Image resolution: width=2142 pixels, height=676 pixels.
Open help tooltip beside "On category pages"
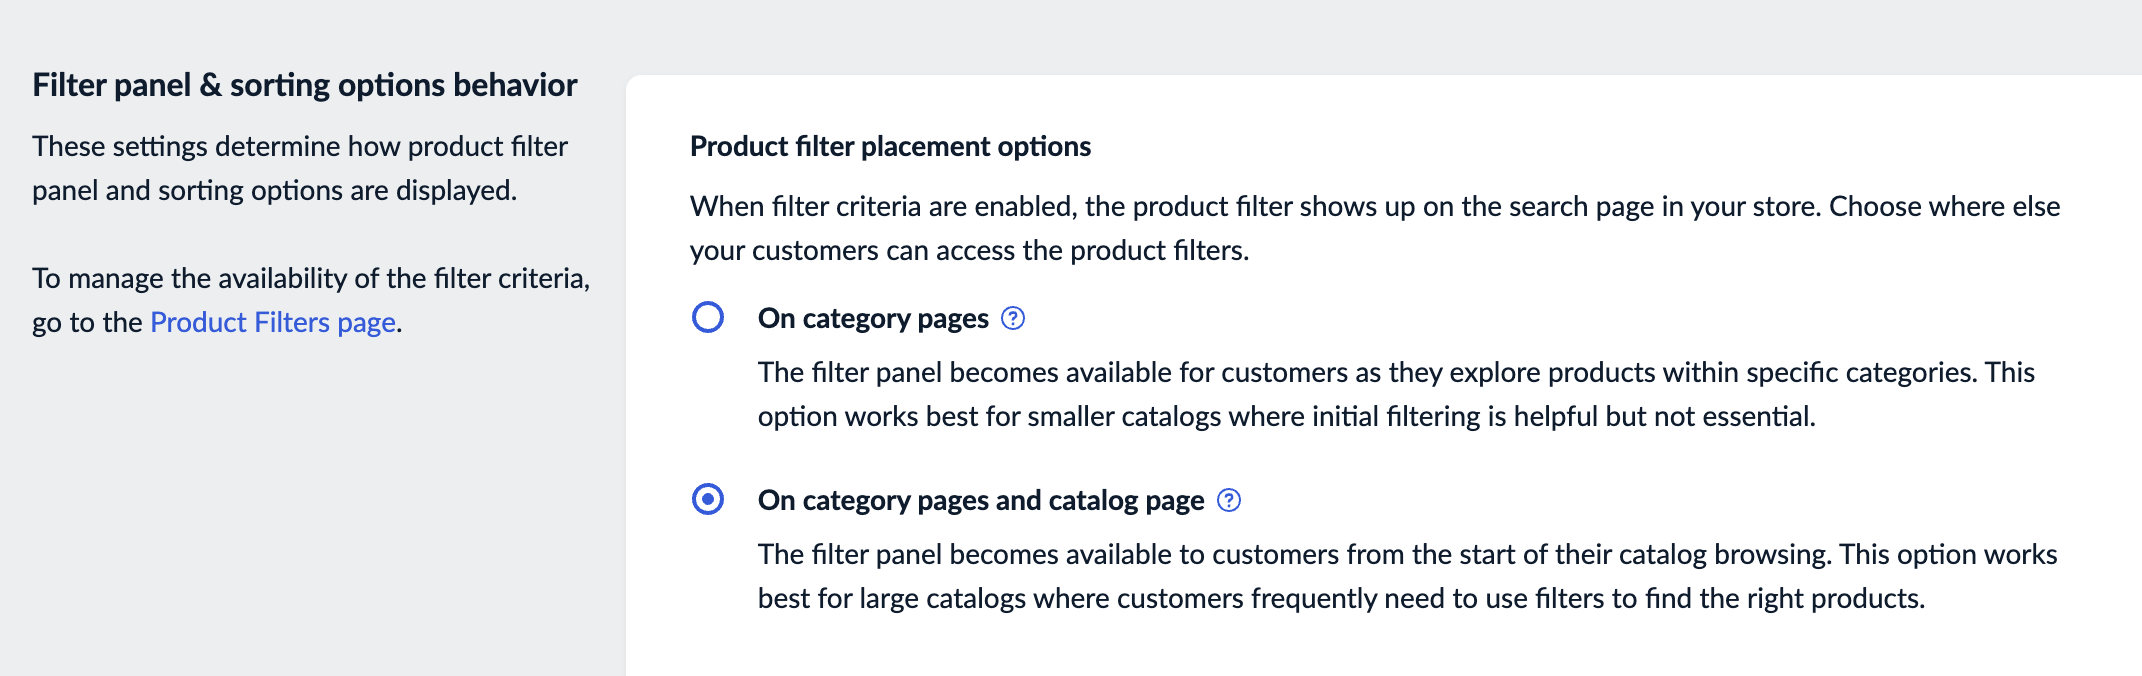(x=1013, y=318)
